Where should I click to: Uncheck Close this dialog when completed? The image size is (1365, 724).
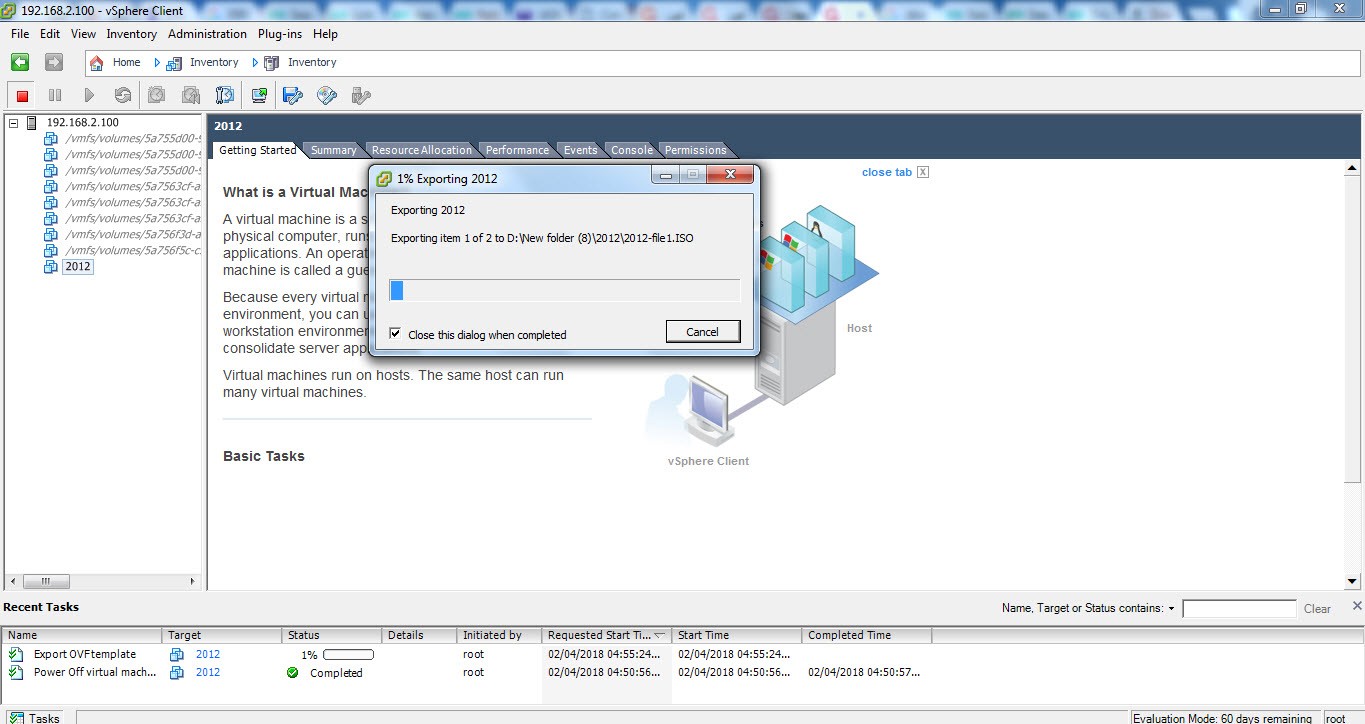coord(396,334)
